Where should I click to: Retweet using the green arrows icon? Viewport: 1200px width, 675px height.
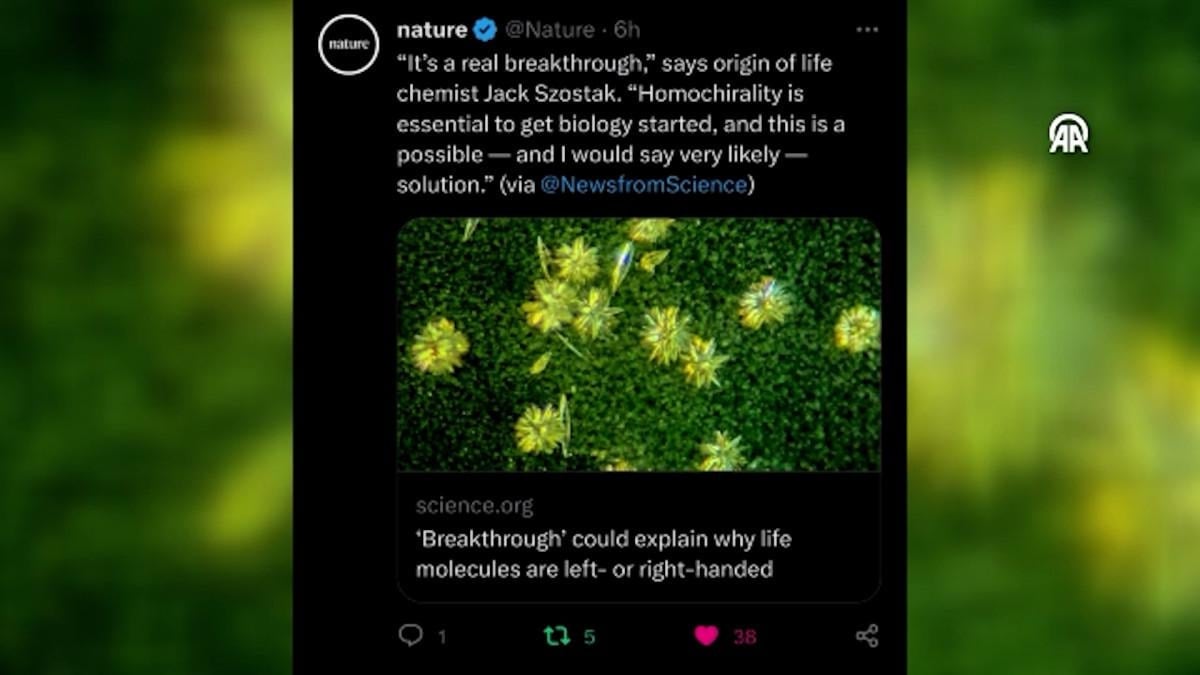555,635
